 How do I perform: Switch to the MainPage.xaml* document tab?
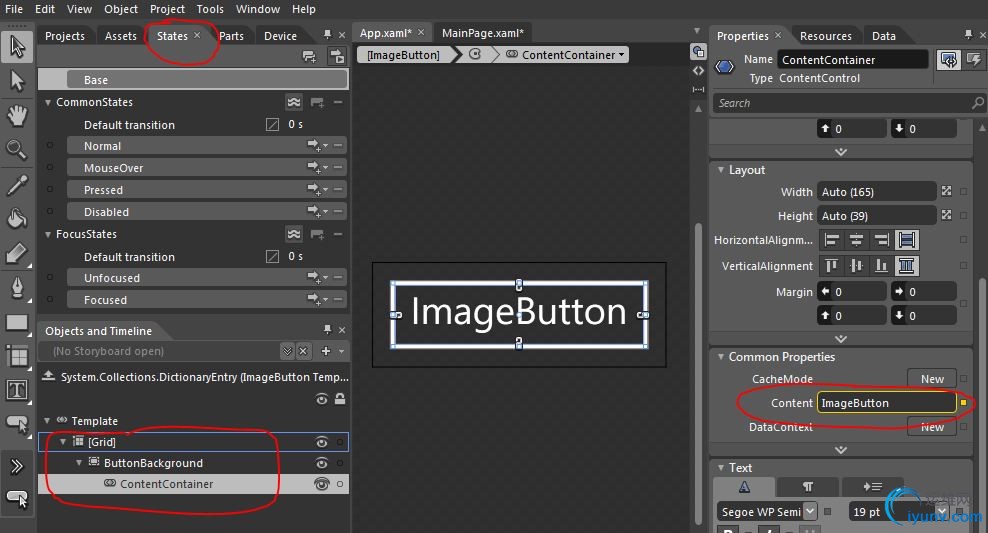[483, 33]
